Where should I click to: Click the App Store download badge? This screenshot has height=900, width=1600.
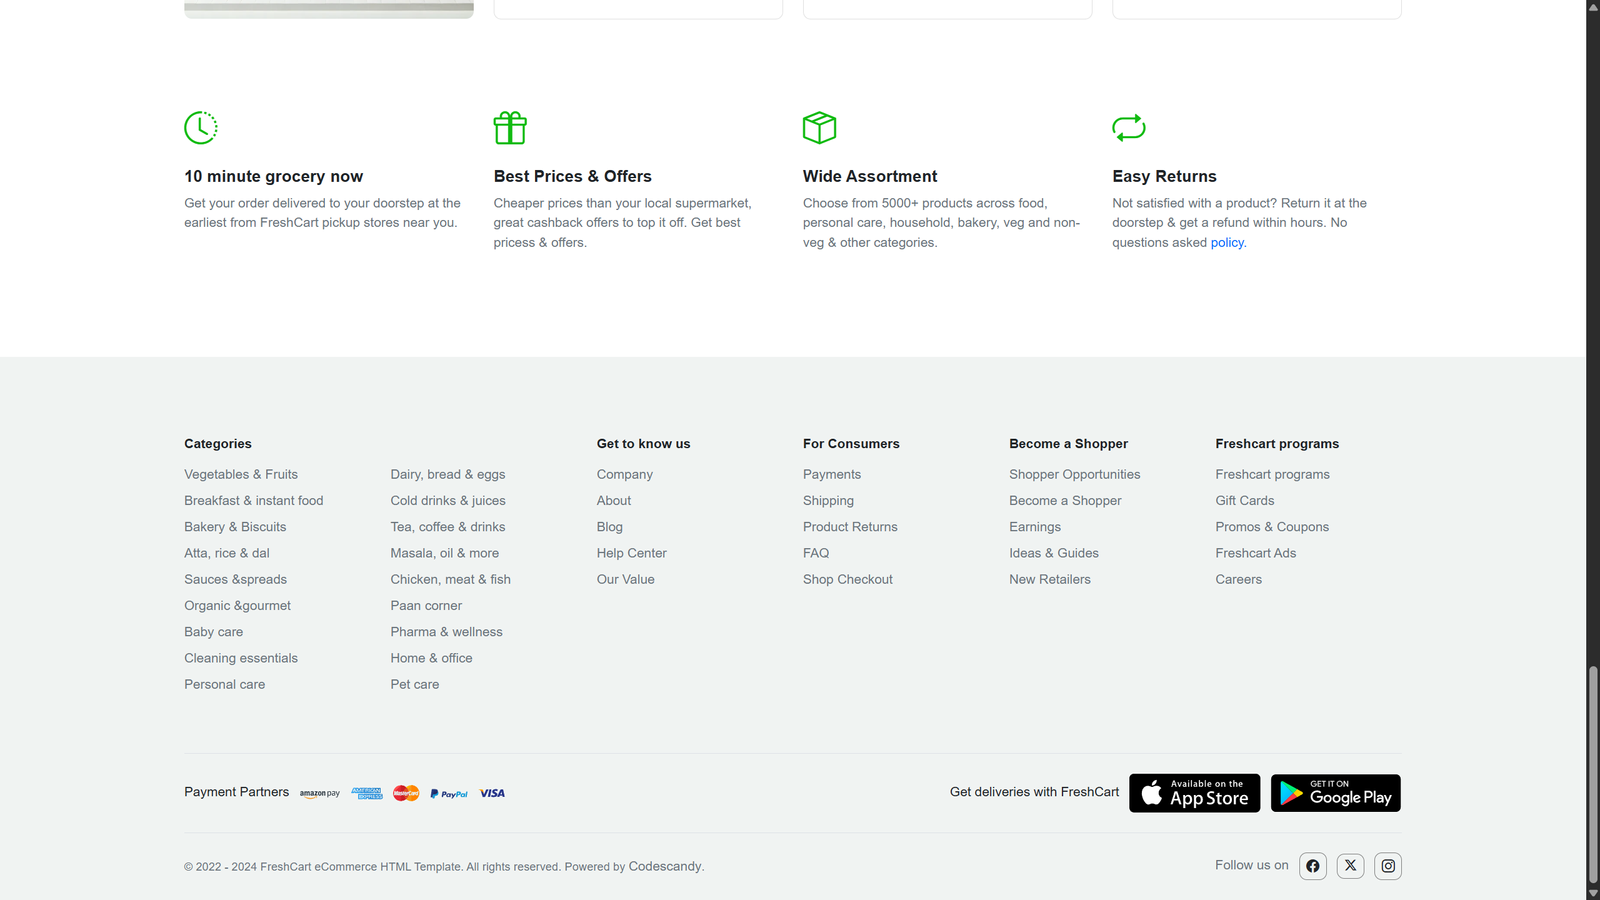(x=1194, y=793)
